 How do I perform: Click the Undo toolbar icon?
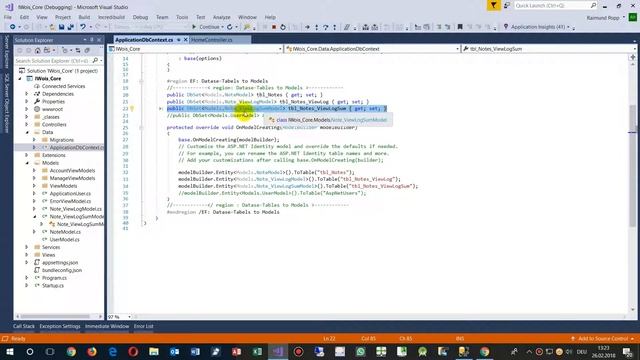point(83,27)
